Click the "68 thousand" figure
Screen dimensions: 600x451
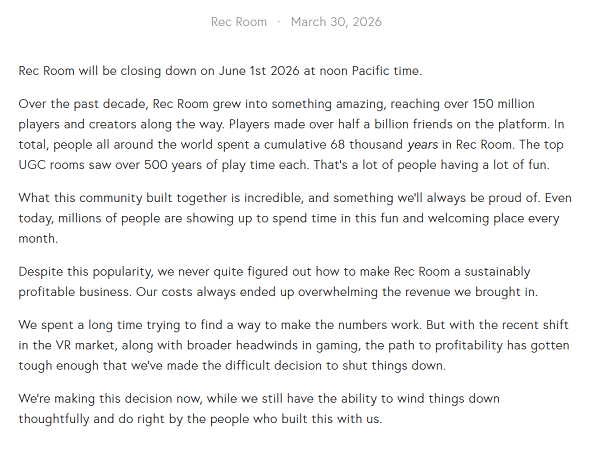click(360, 144)
